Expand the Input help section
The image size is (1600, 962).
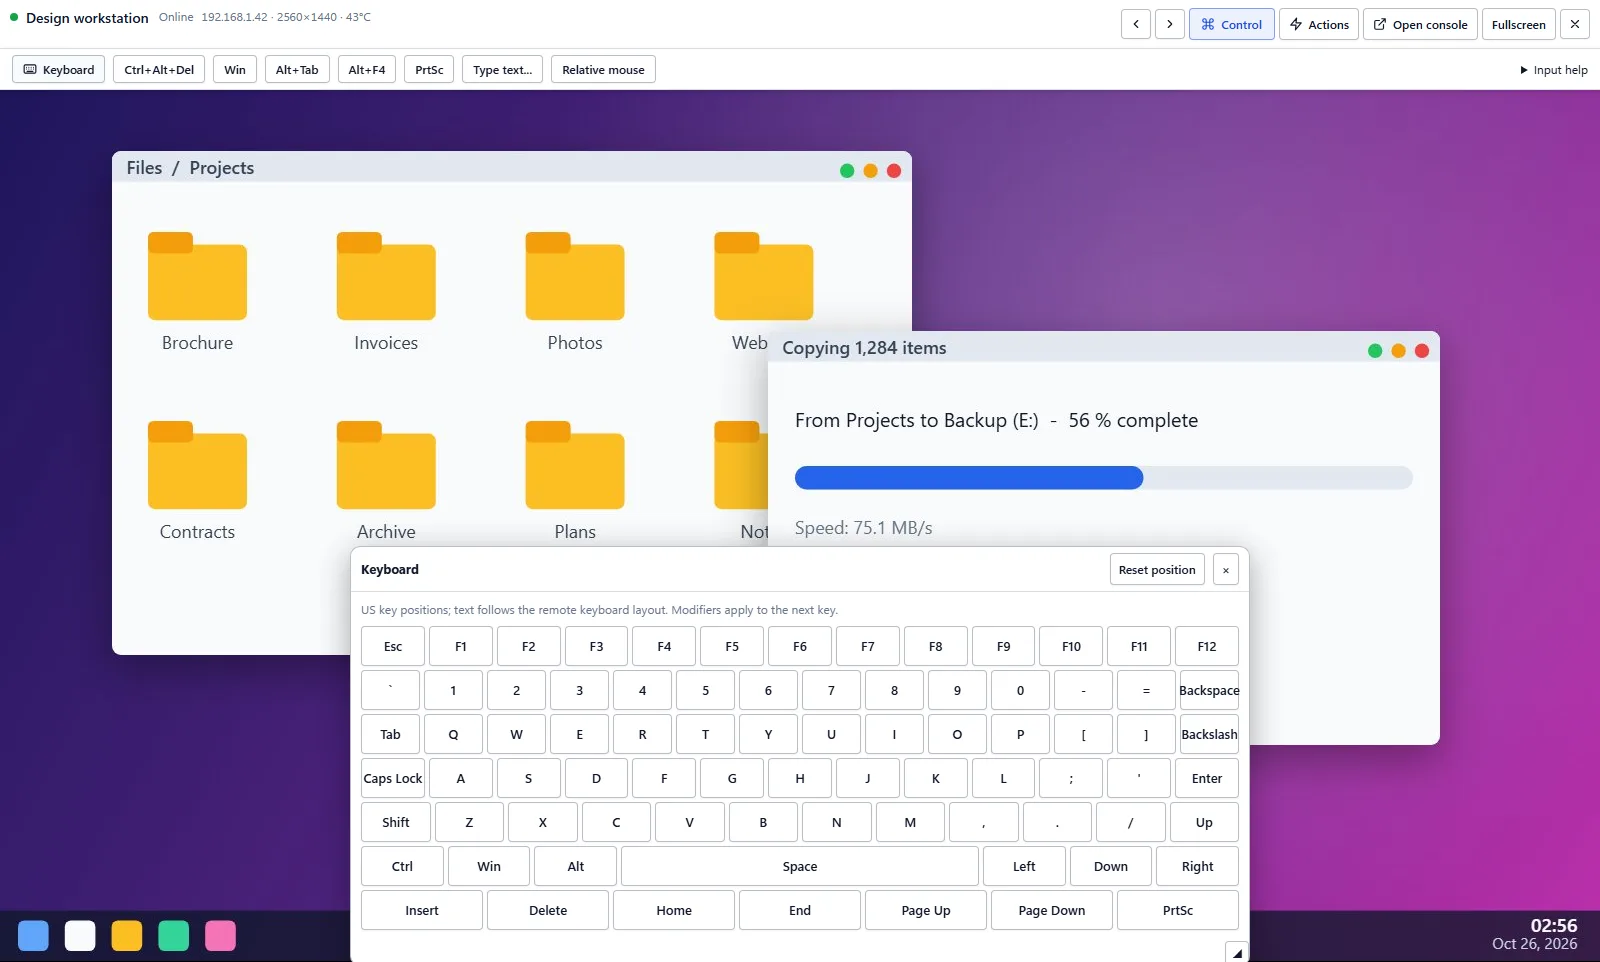pyautogui.click(x=1554, y=70)
